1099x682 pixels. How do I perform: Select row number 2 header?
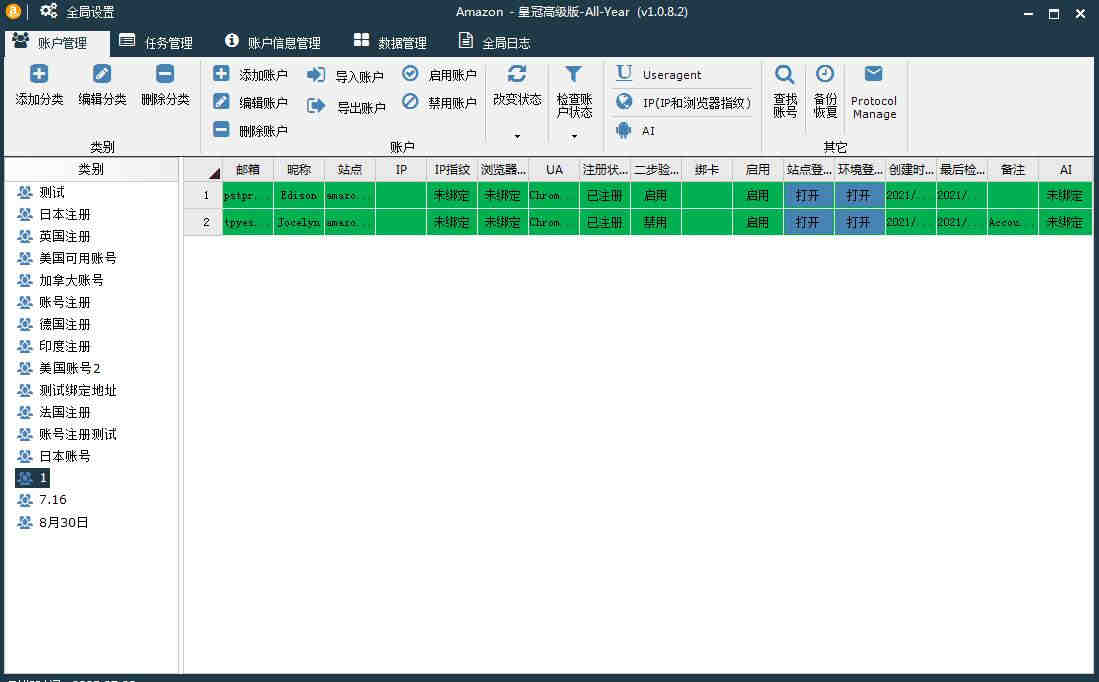(x=203, y=222)
